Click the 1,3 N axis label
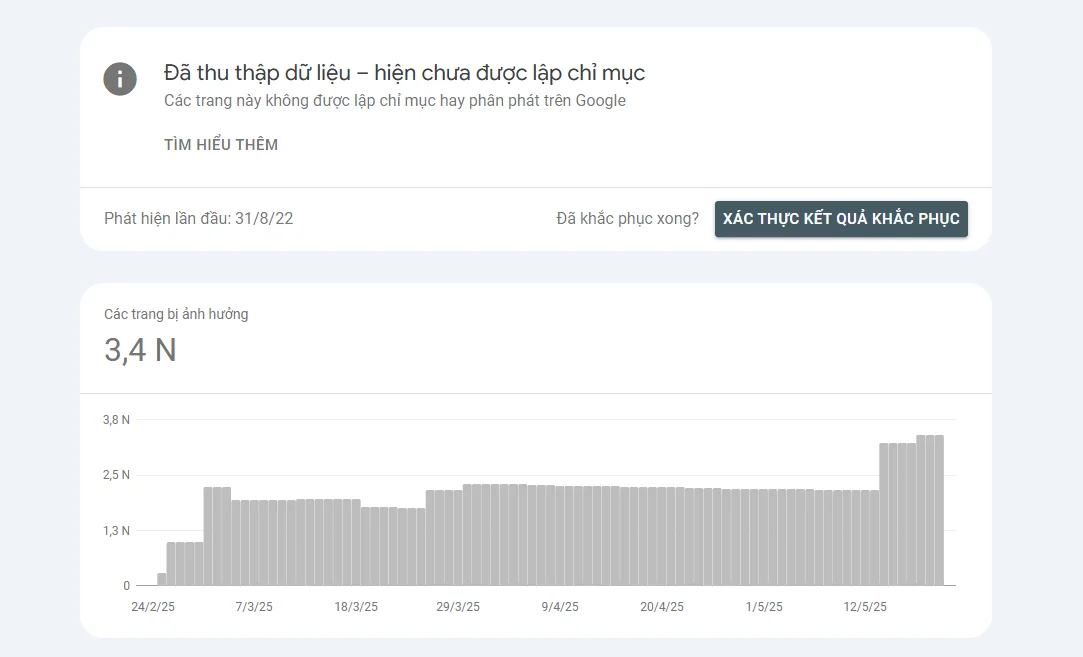This screenshot has height=657, width=1083. tap(116, 531)
